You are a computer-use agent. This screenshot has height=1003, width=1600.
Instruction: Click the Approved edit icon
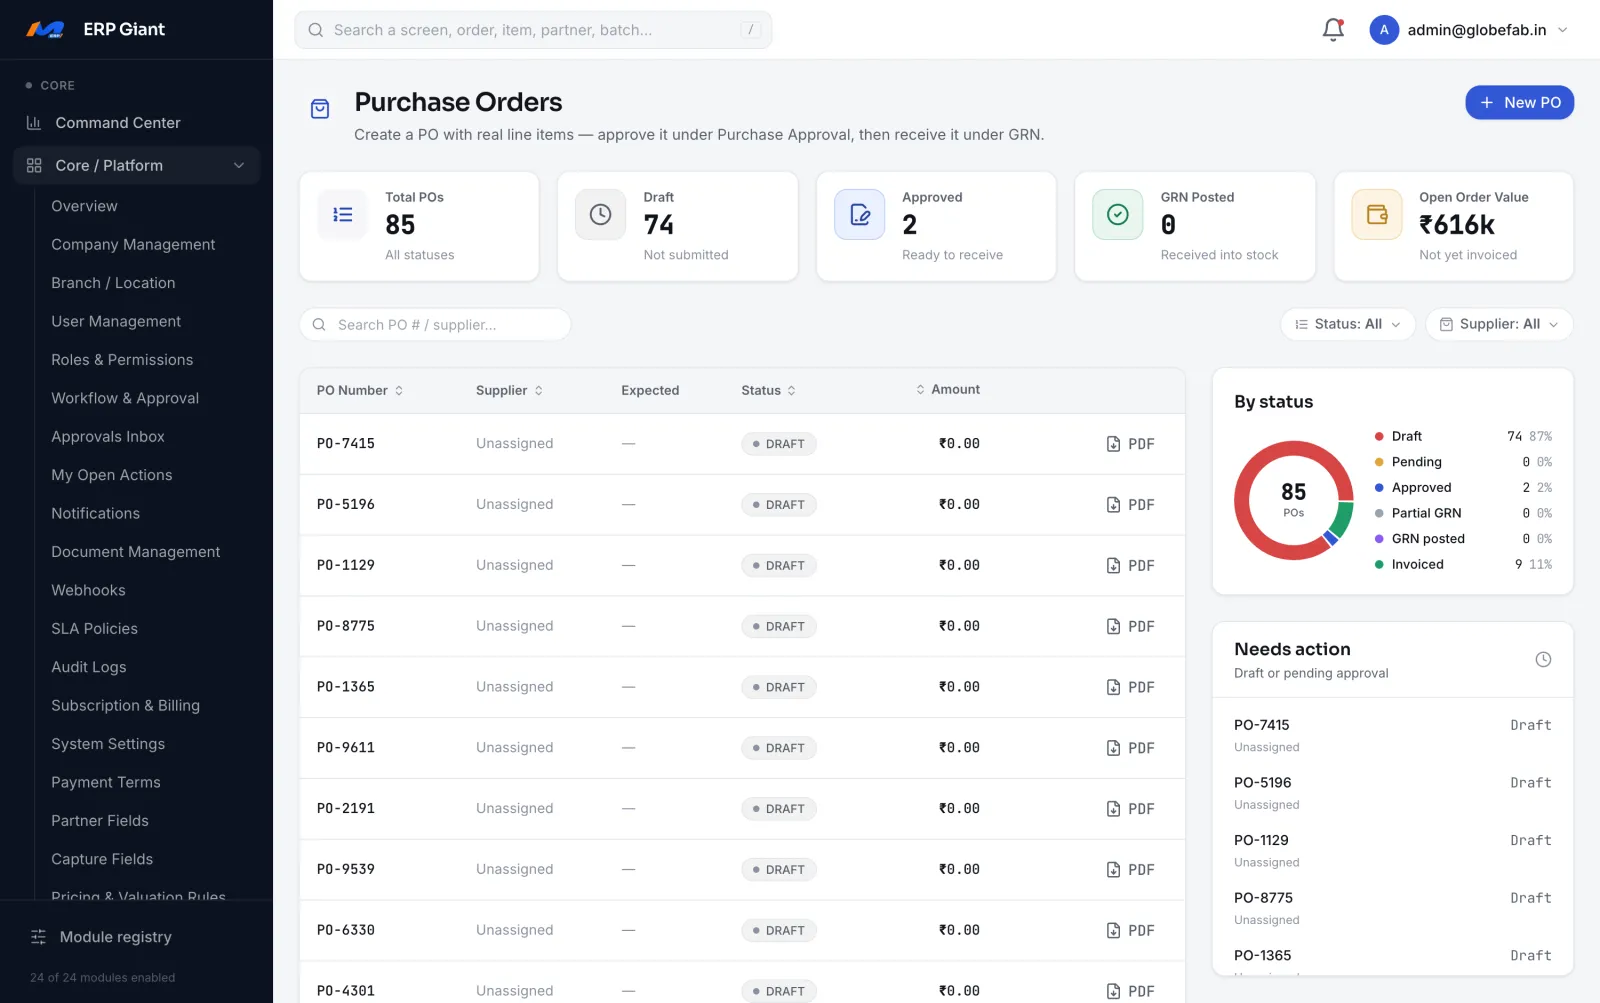coord(860,215)
